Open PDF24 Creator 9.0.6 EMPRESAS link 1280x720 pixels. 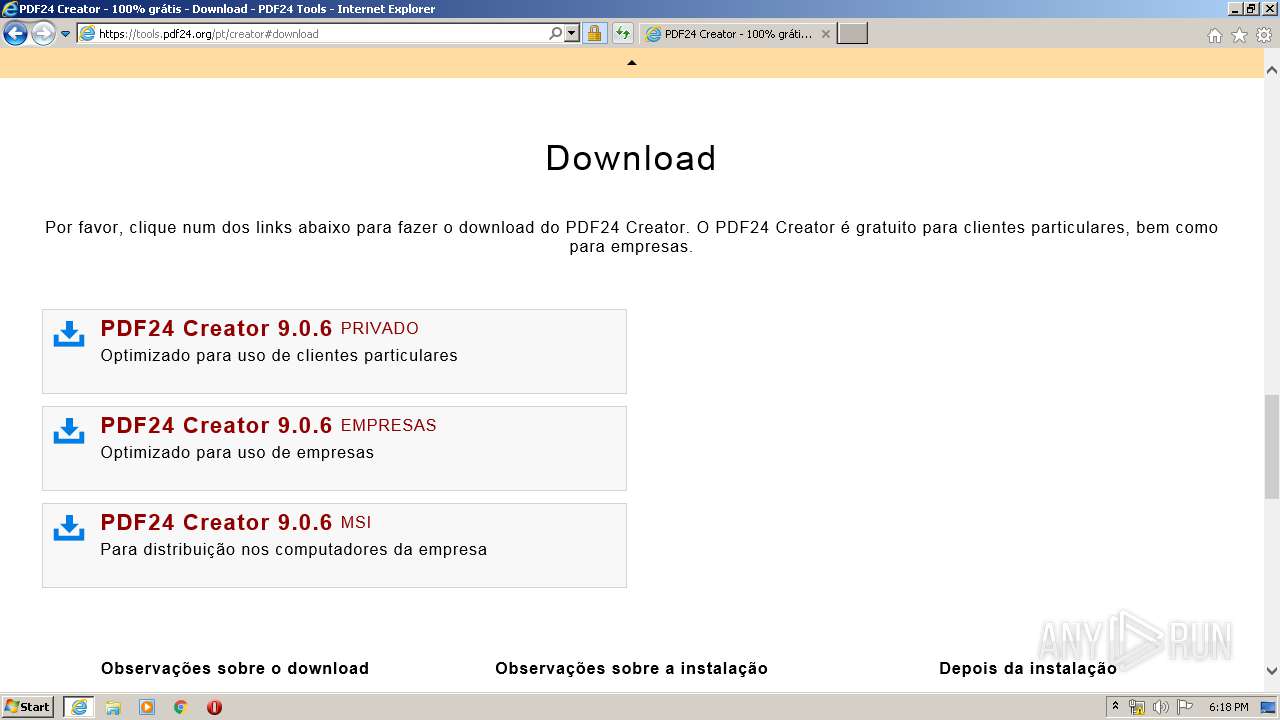point(268,425)
